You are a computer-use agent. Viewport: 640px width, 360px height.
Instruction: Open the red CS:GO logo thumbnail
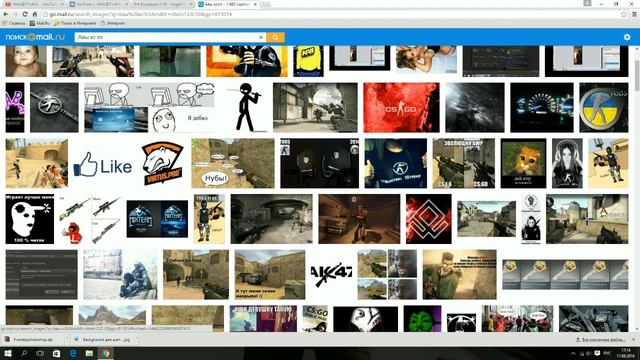coord(401,107)
